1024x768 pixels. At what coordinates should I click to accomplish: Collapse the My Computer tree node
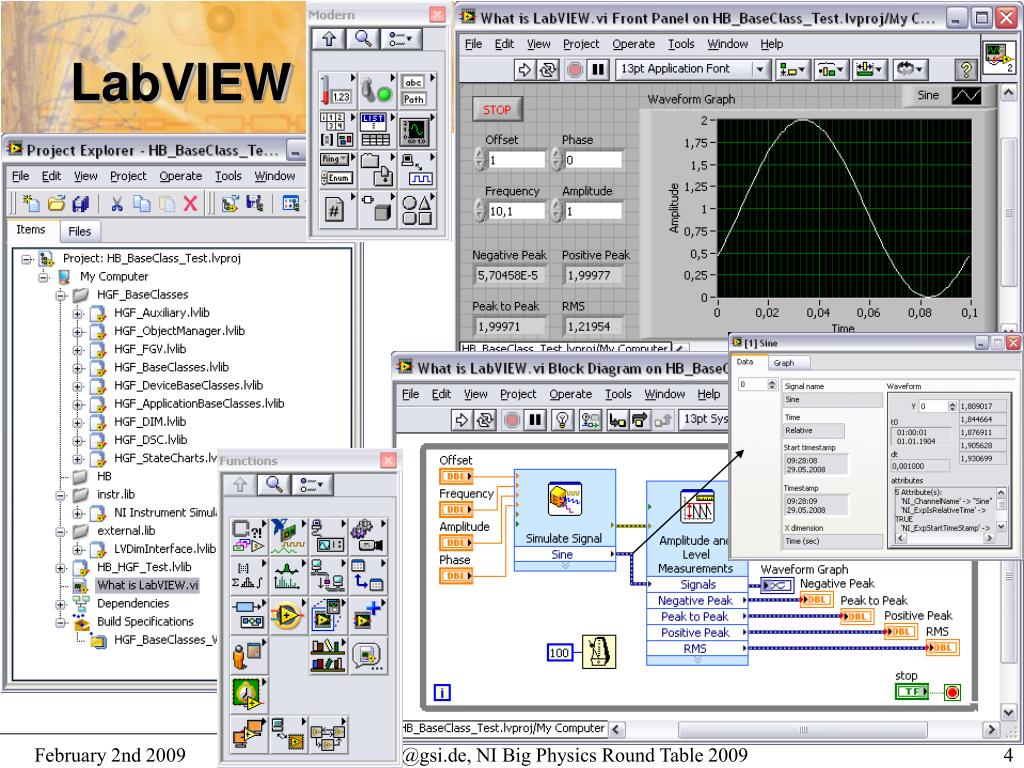click(x=43, y=277)
